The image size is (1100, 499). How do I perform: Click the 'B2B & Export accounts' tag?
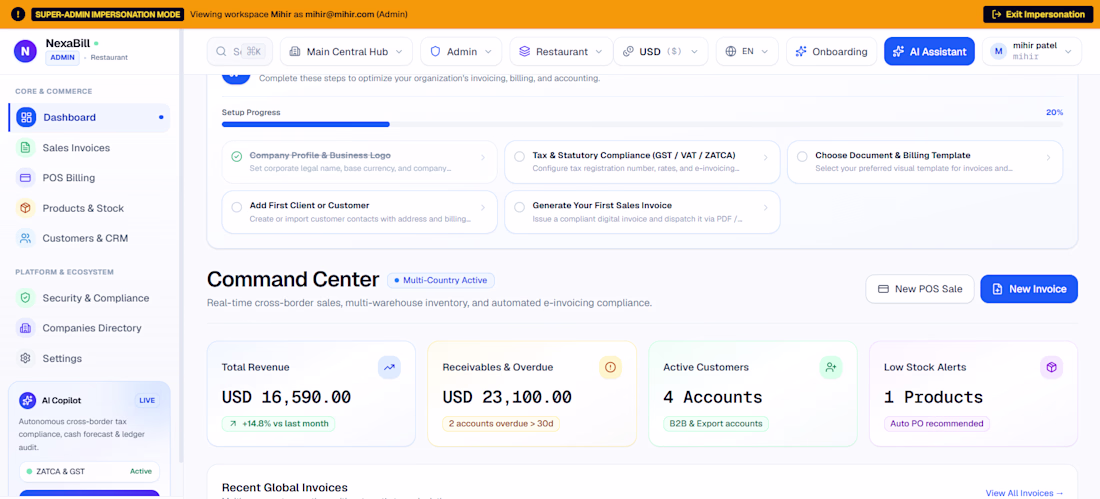point(716,424)
